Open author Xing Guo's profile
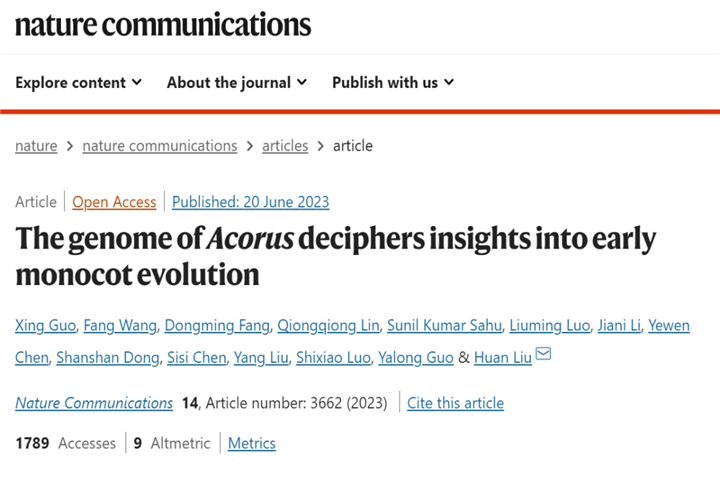The image size is (720, 480). [x=45, y=326]
